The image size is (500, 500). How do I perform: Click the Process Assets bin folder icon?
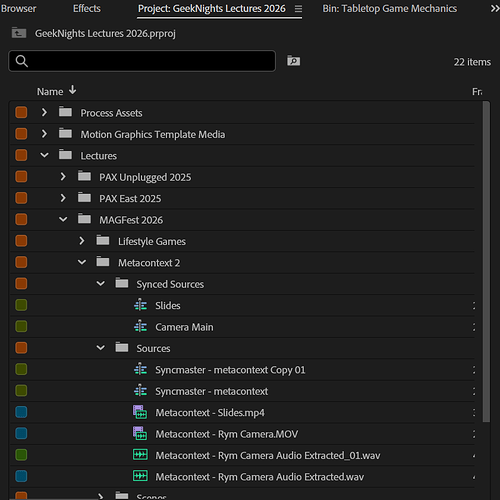click(x=65, y=112)
